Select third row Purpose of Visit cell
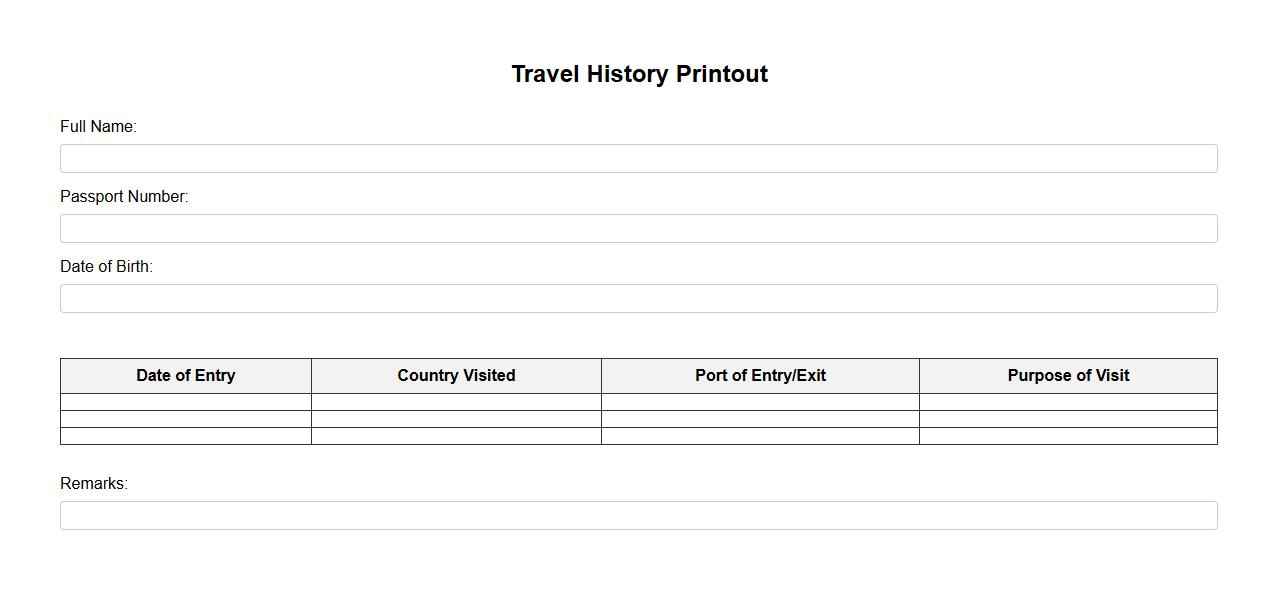 [x=1068, y=436]
